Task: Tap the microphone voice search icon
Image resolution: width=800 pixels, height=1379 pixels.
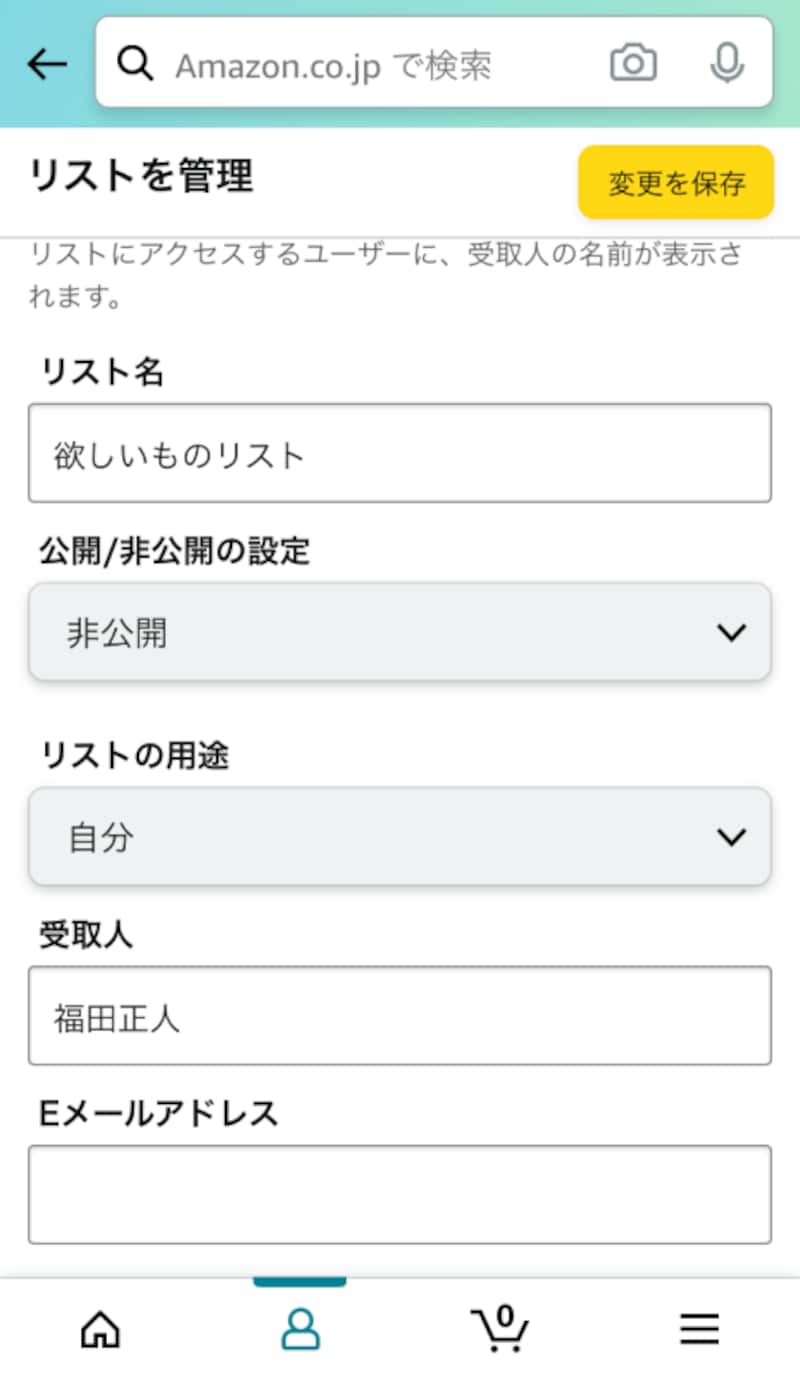Action: (x=727, y=64)
